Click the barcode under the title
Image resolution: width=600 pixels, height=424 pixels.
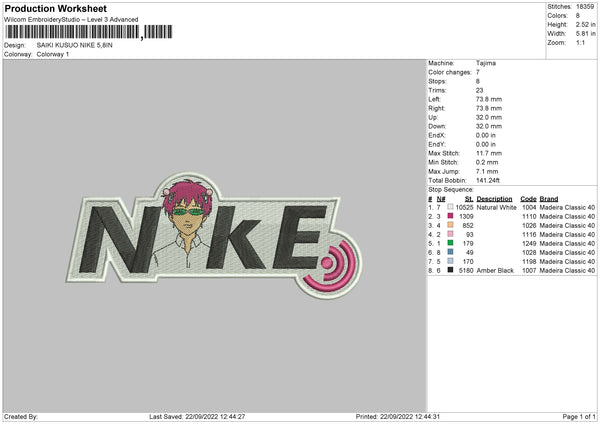pyautogui.click(x=88, y=32)
